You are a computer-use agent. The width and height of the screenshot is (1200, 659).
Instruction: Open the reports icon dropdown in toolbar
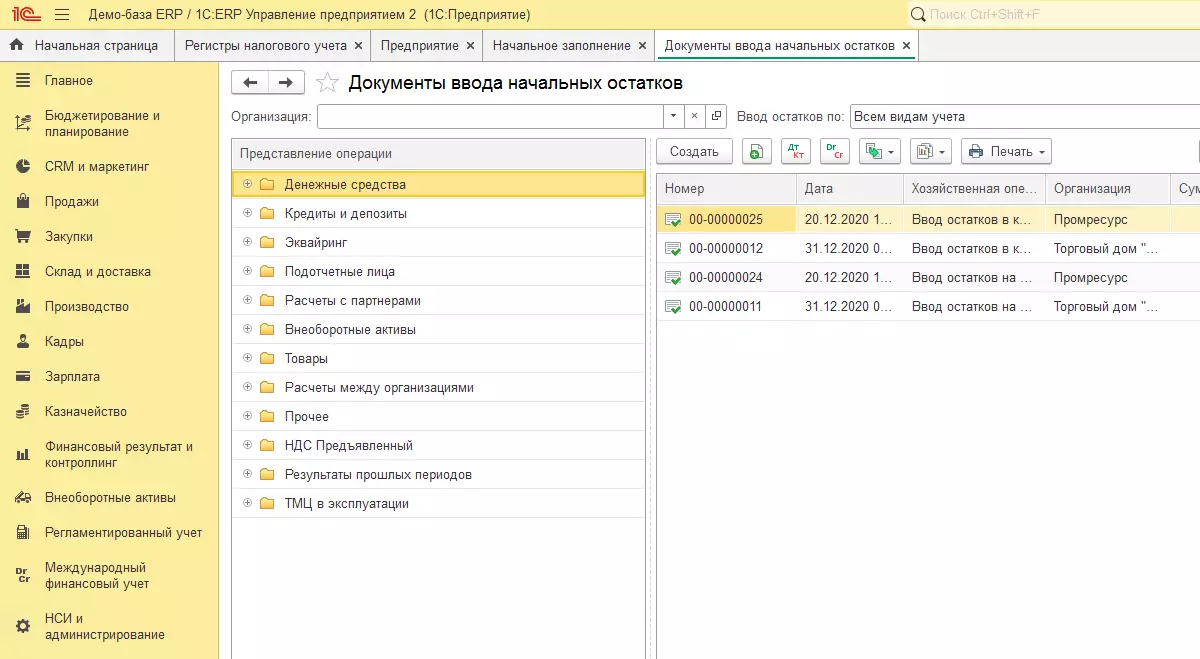click(x=931, y=152)
